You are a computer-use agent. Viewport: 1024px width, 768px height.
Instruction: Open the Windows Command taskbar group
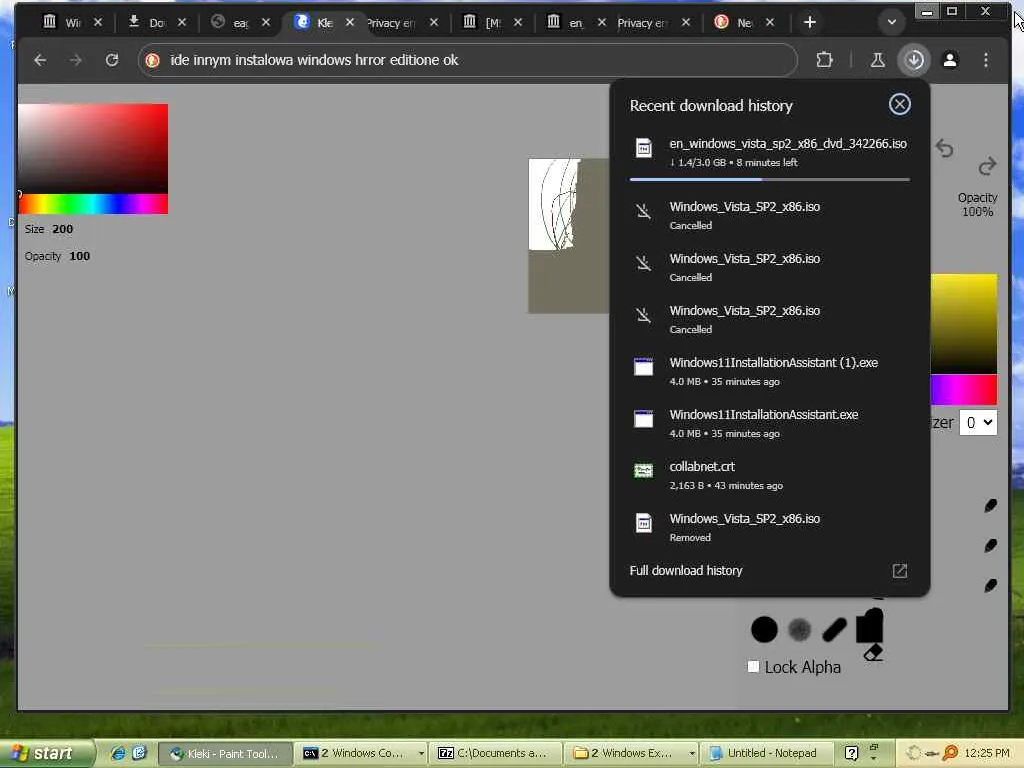362,753
